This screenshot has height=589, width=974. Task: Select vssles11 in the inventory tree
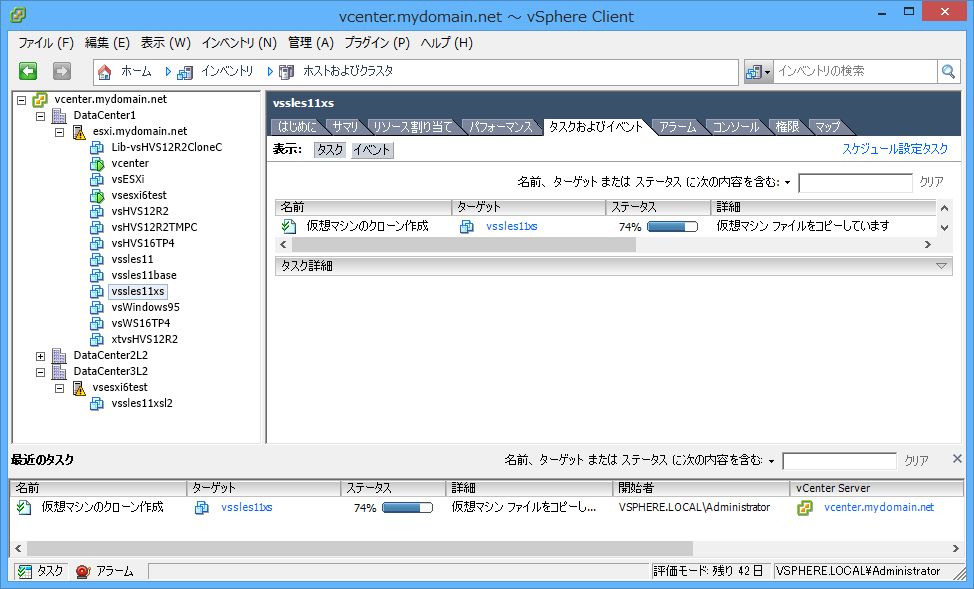point(132,260)
